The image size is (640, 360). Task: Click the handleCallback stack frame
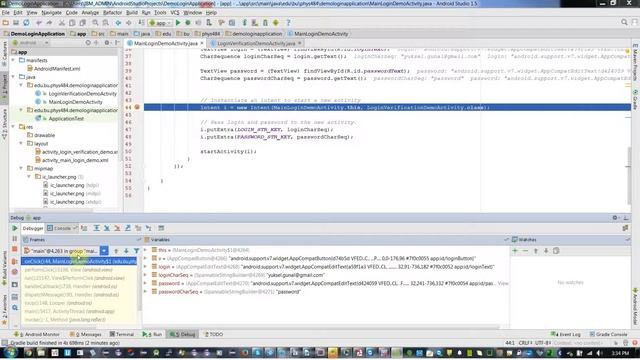[71, 286]
